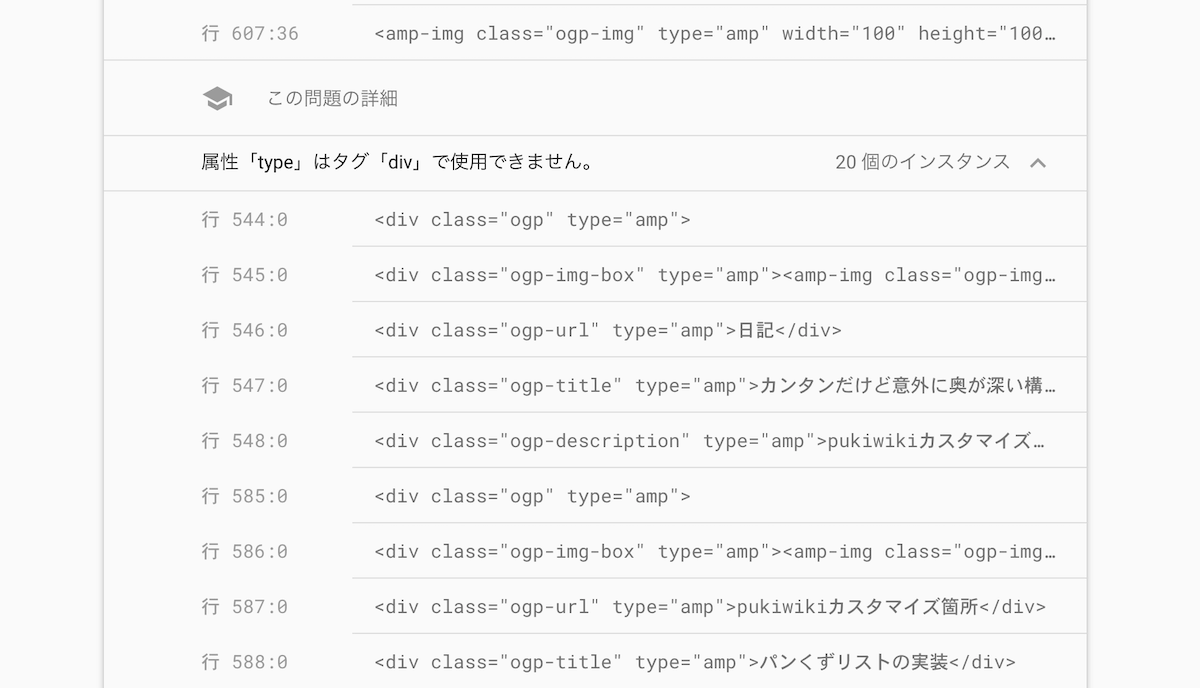Click the graduation cap learn icon
This screenshot has height=688, width=1200.
[216, 97]
